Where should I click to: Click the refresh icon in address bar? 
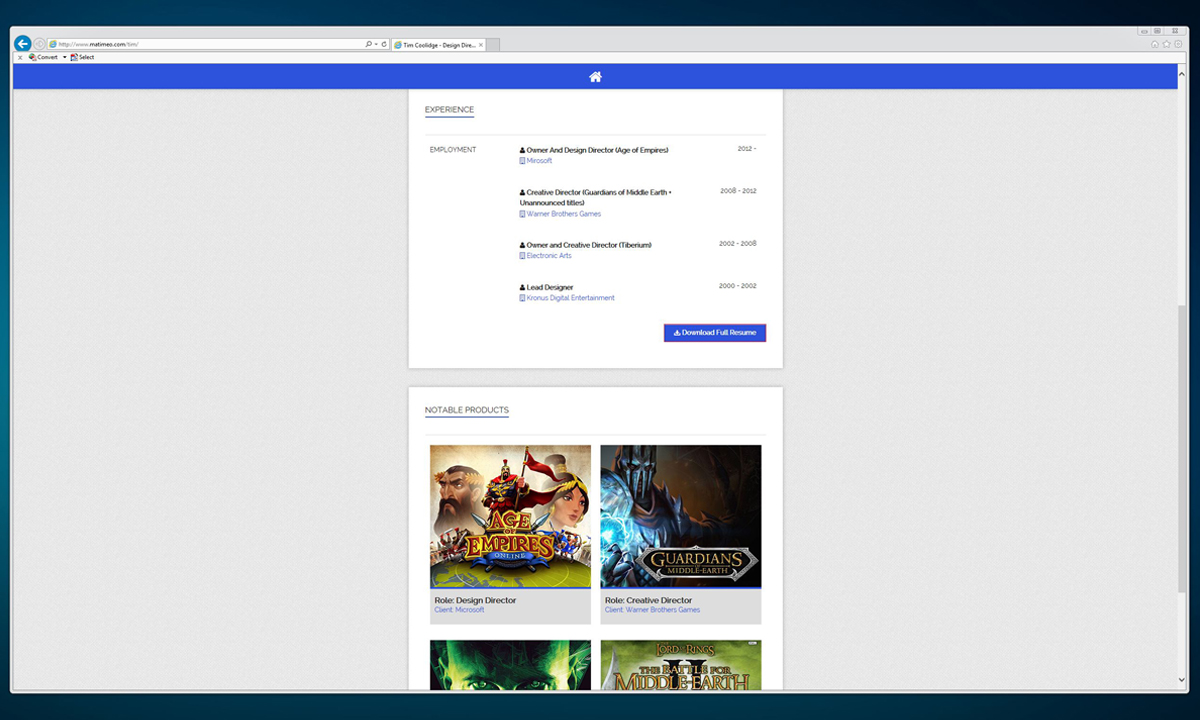pyautogui.click(x=384, y=44)
